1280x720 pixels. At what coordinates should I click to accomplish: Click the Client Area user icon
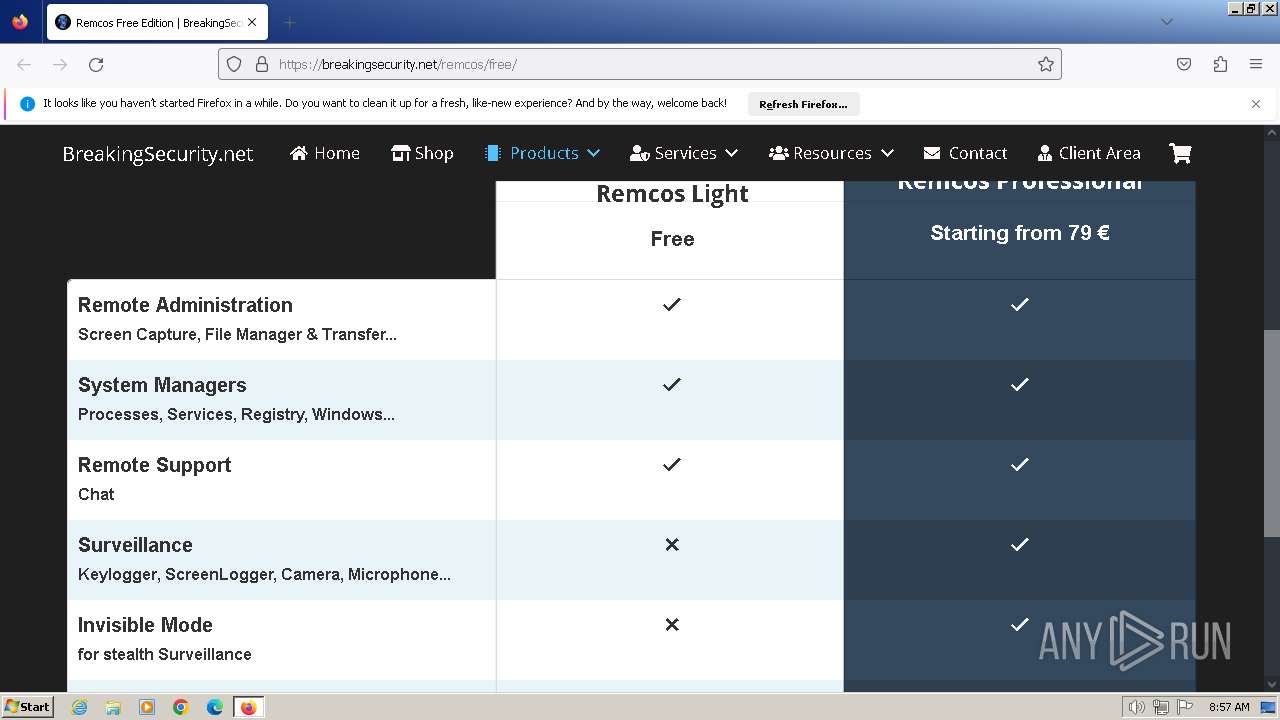(x=1045, y=153)
